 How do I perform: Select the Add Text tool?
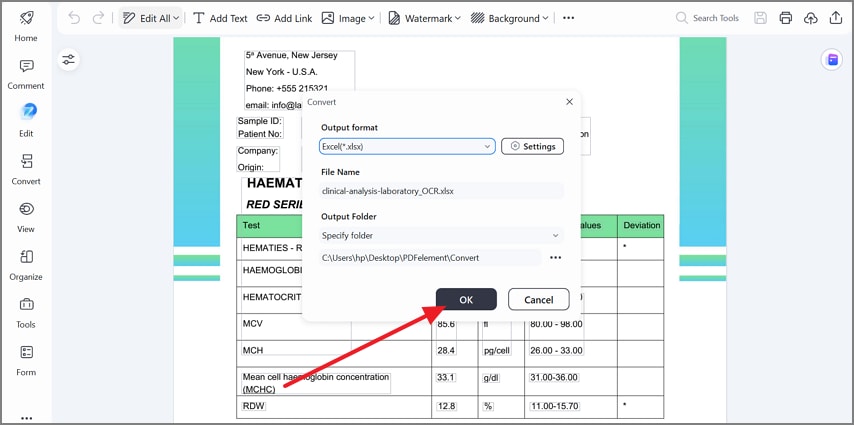221,18
